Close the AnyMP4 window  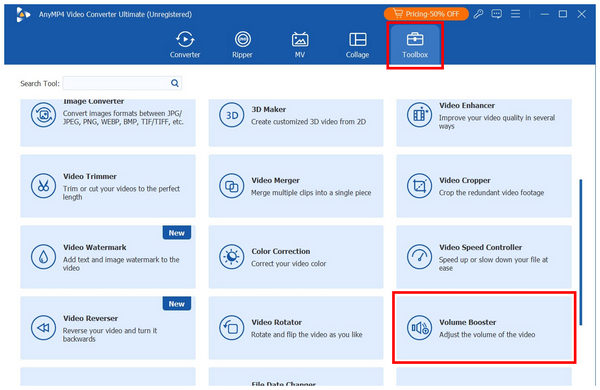[582, 14]
